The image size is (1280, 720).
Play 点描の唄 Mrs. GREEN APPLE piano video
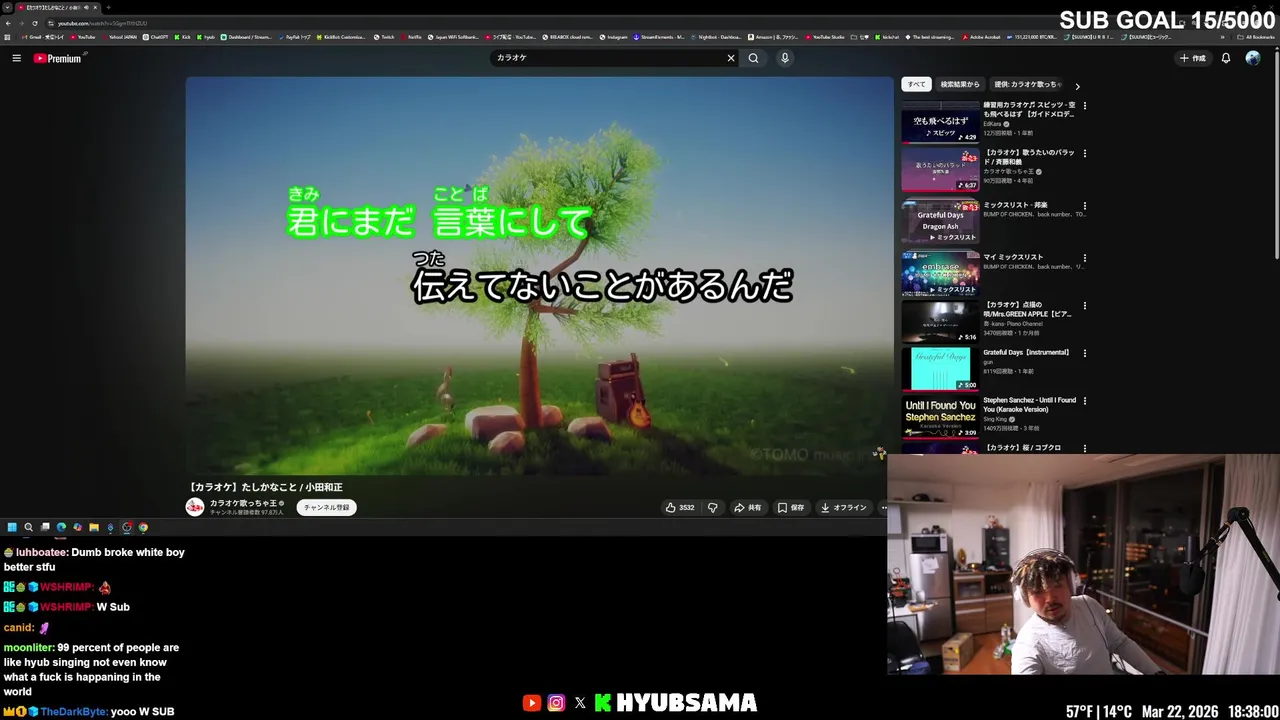[x=940, y=321]
